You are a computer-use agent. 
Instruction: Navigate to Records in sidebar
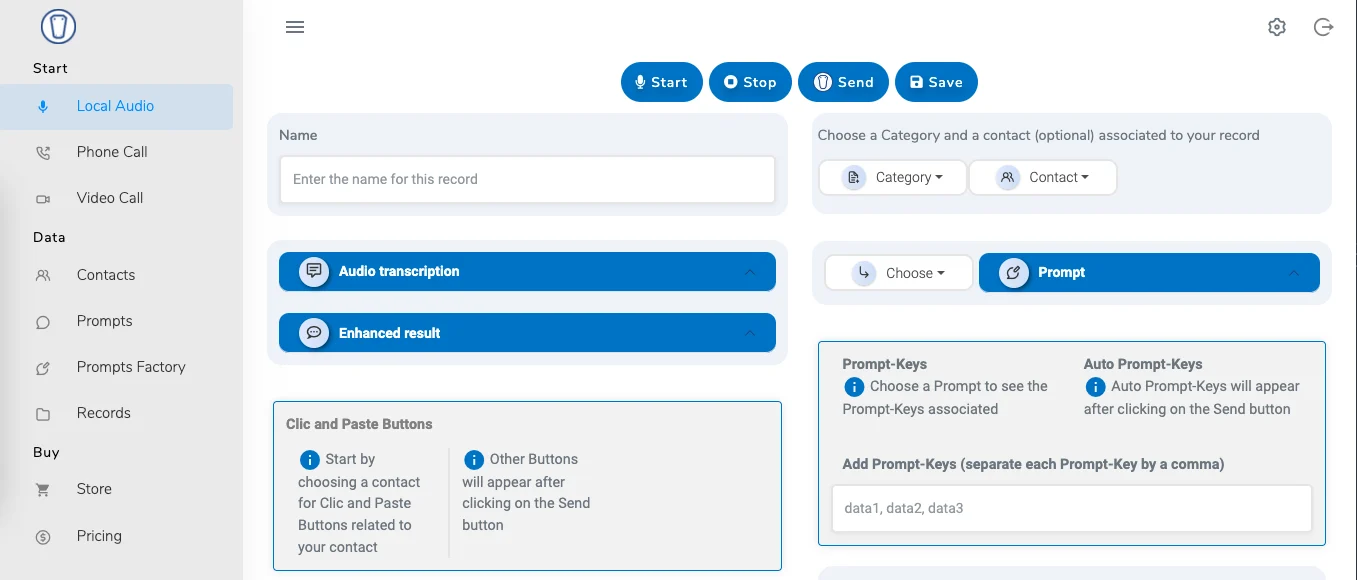tap(104, 413)
